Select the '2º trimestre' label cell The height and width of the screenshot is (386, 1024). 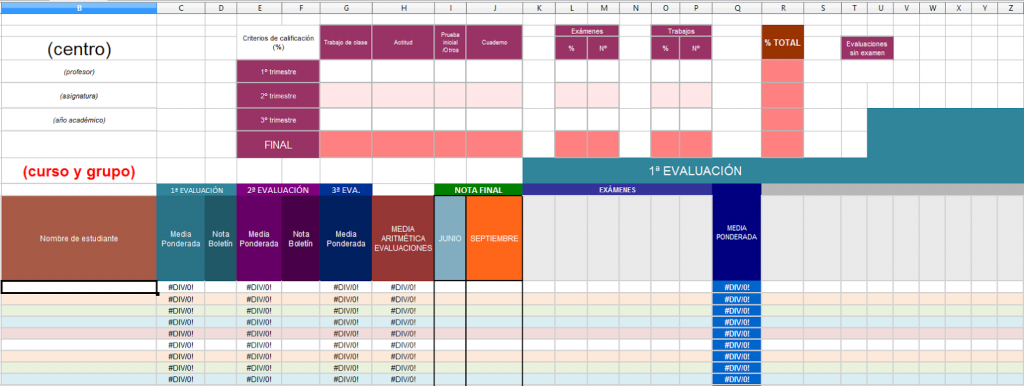pyautogui.click(x=278, y=95)
